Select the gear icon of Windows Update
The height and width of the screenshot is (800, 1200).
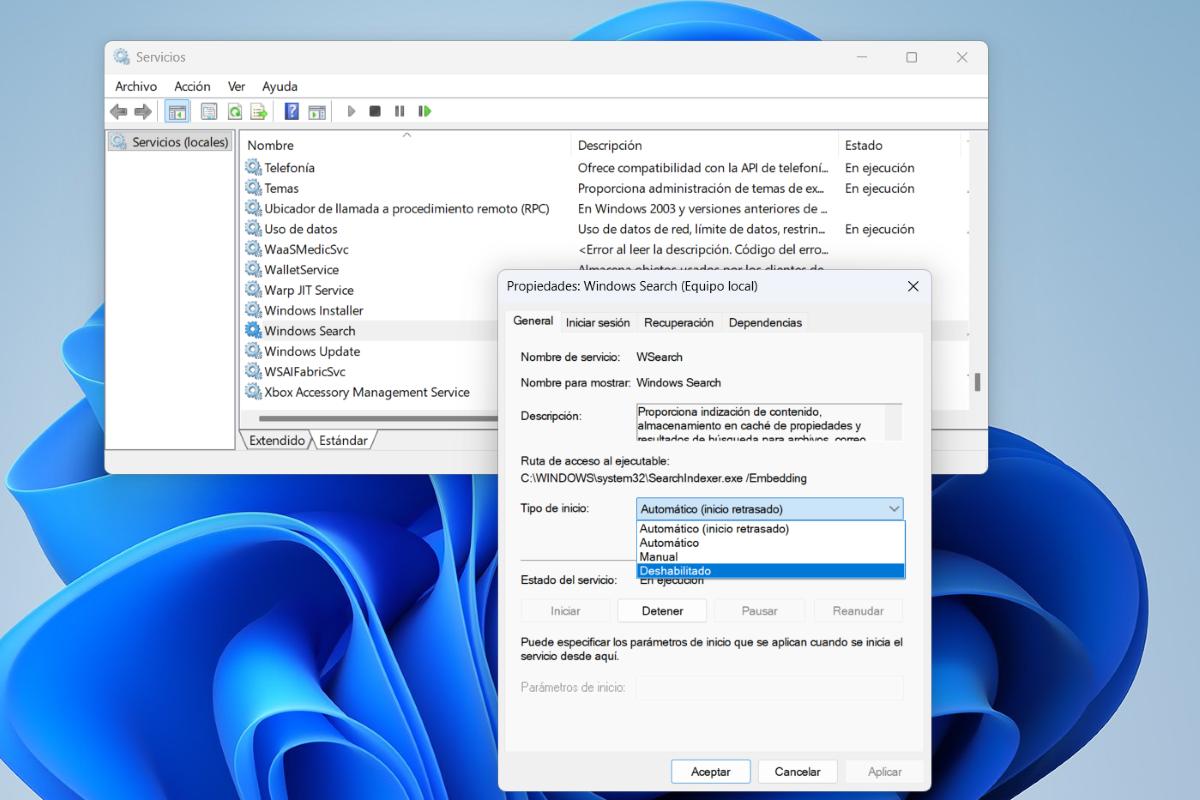click(253, 351)
